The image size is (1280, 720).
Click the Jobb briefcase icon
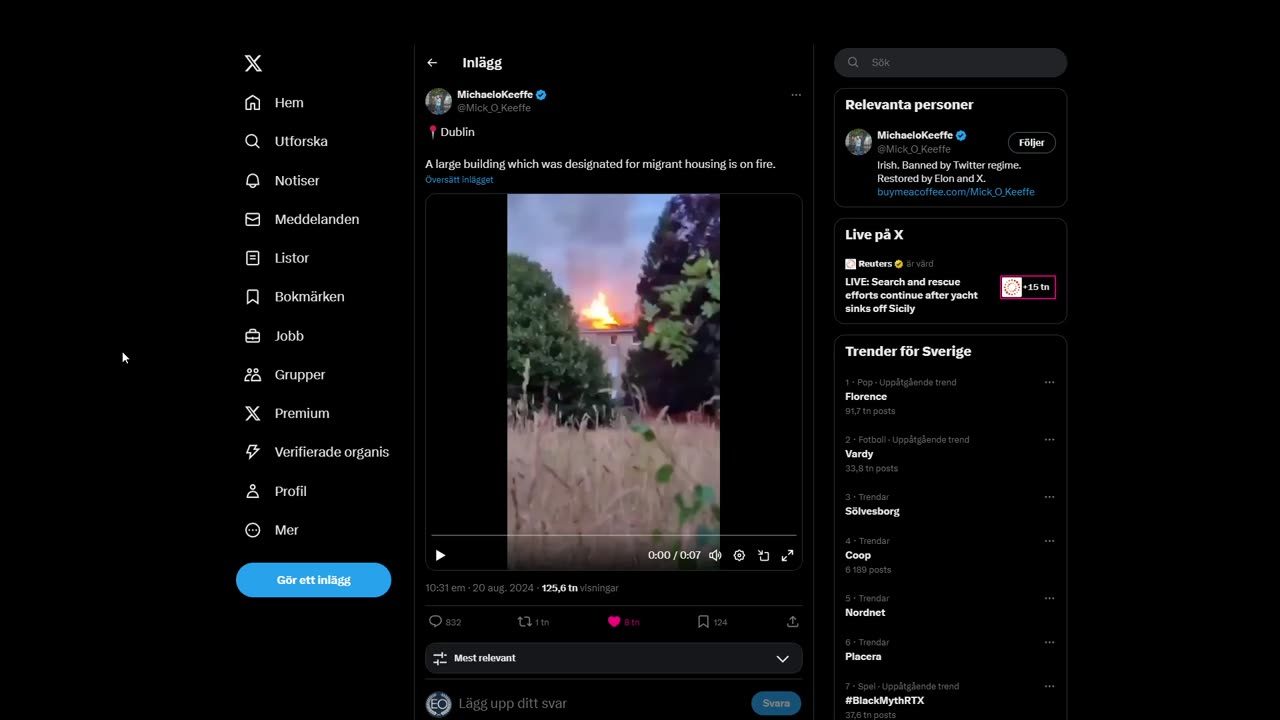pyautogui.click(x=253, y=336)
